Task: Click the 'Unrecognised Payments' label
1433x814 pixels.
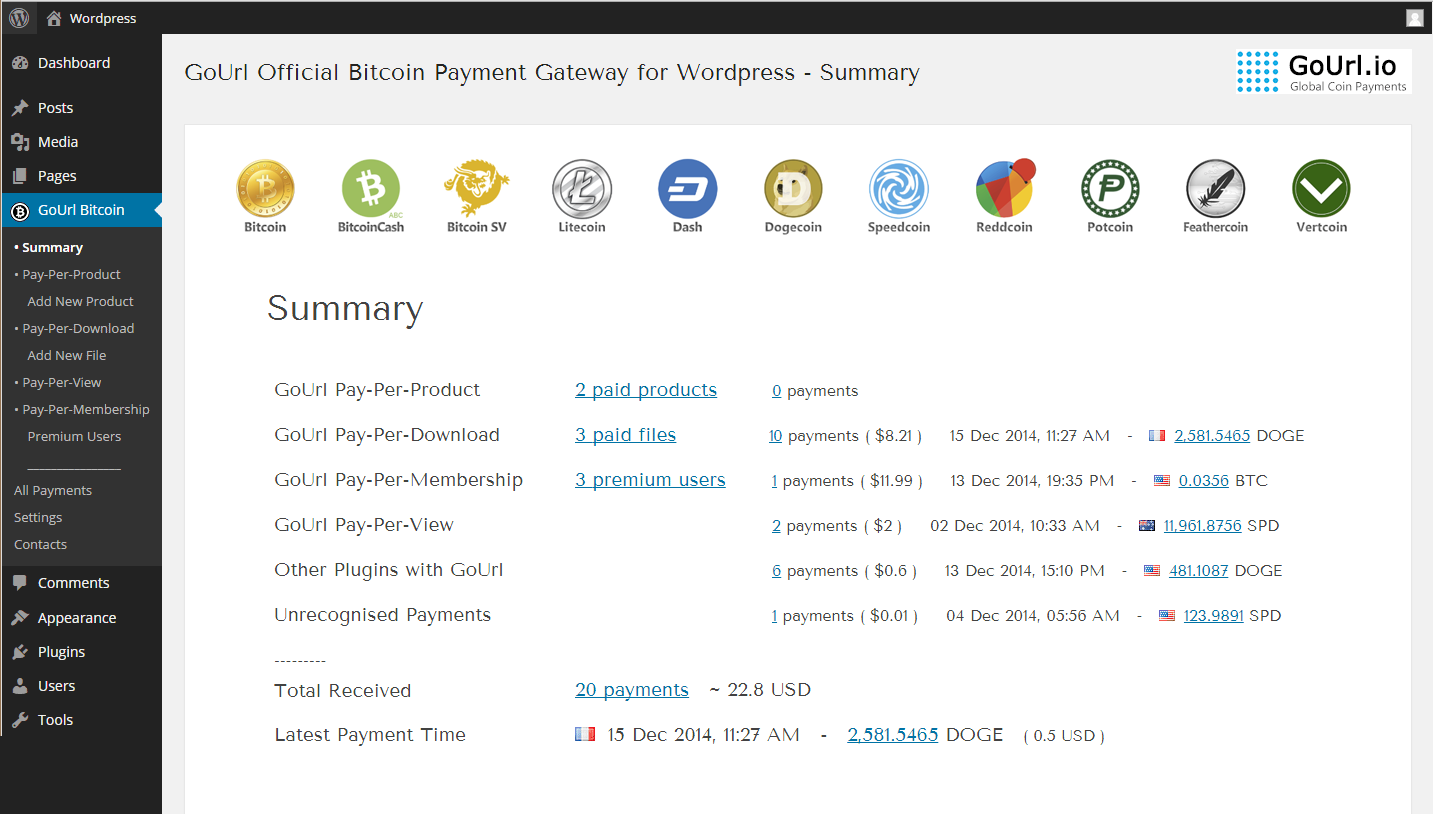Action: [x=383, y=615]
